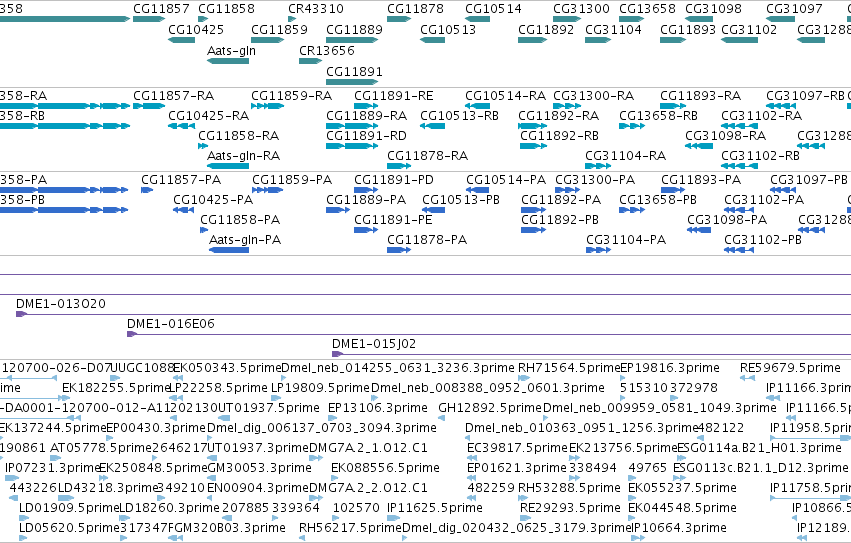The height and width of the screenshot is (543, 851).
Task: Select the RE29293.5prime EST label
Action: tap(570, 508)
